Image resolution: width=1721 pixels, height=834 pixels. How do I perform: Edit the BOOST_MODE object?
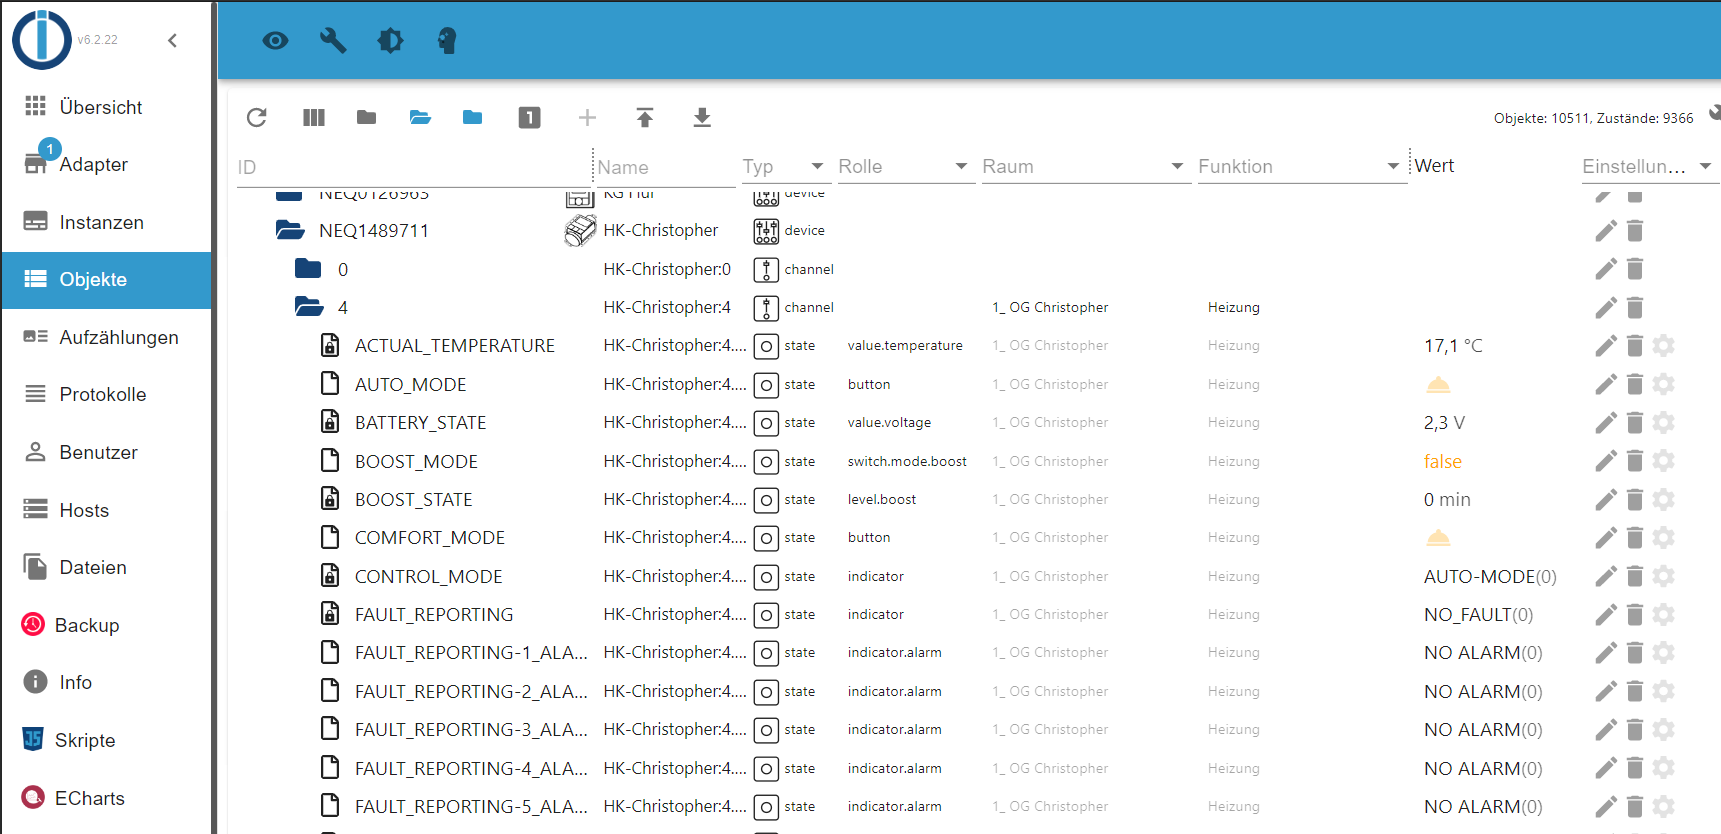pyautogui.click(x=1606, y=461)
